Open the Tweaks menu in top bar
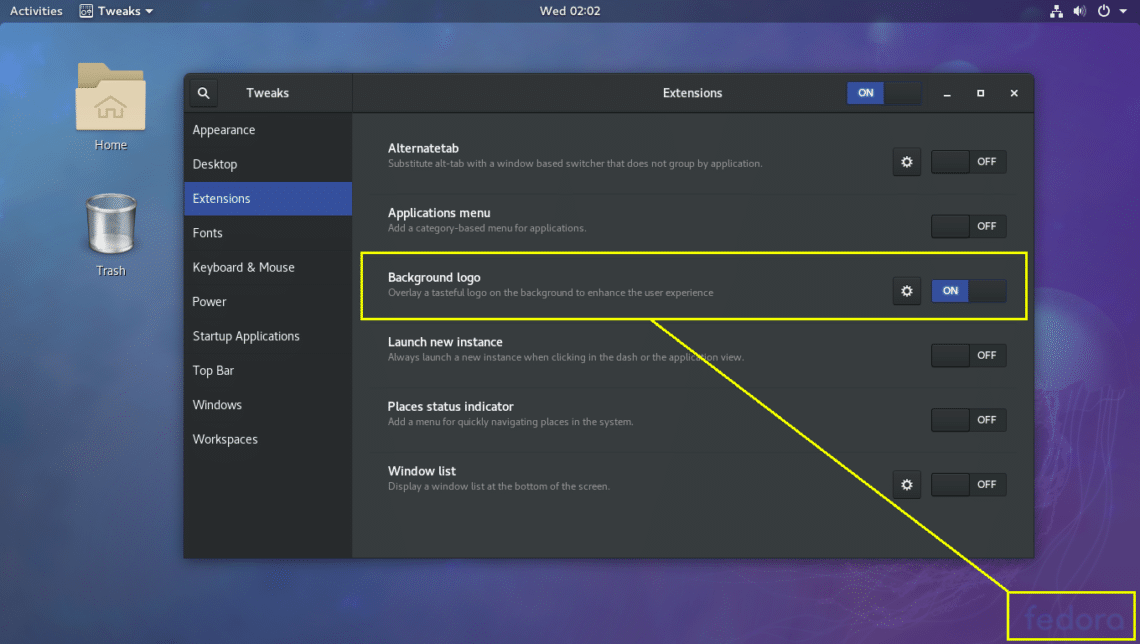The image size is (1140, 644). 116,11
